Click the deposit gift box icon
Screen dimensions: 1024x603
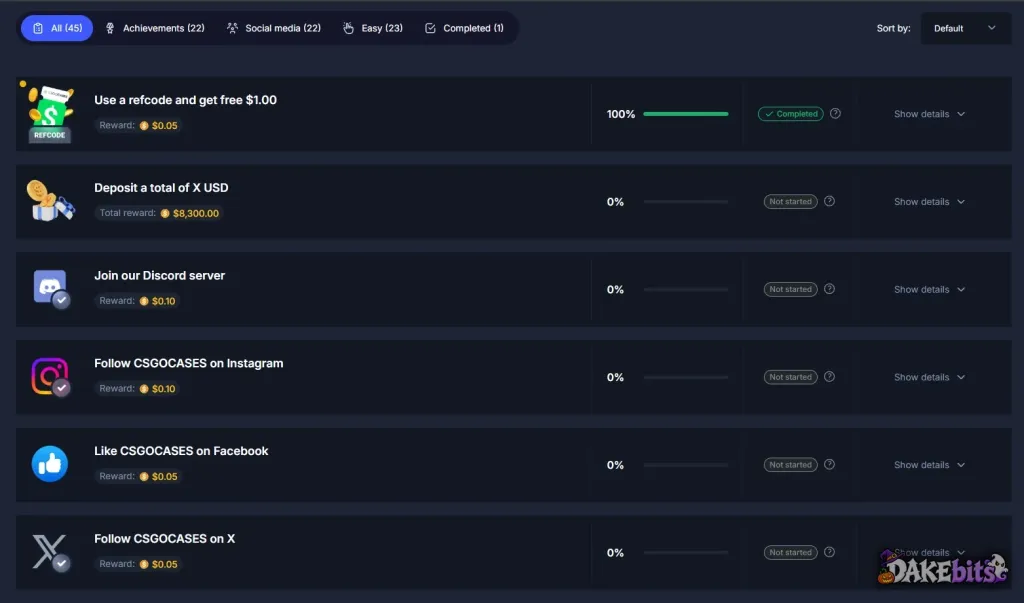click(x=50, y=201)
